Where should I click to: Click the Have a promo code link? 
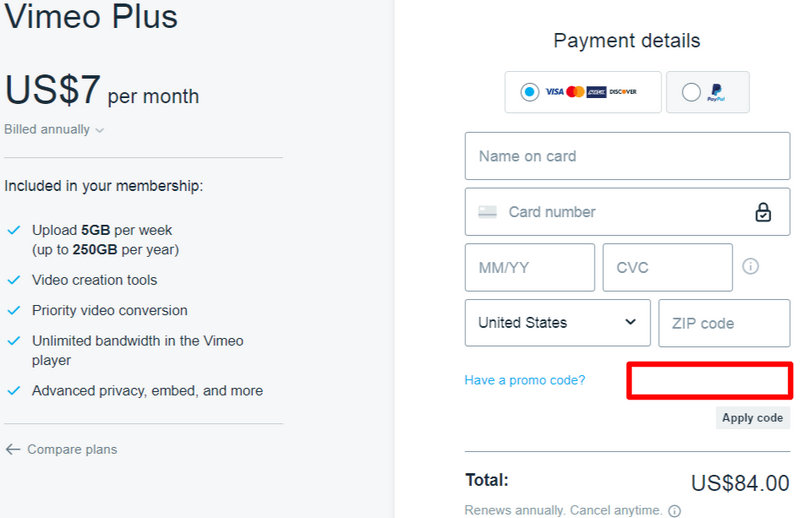click(525, 381)
